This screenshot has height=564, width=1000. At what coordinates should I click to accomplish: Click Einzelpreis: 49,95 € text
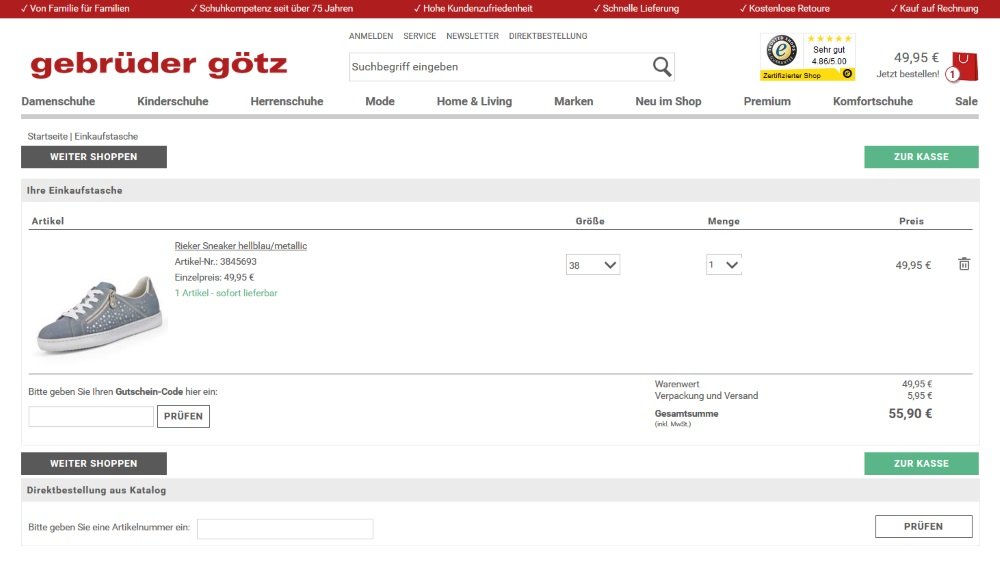click(x=214, y=278)
